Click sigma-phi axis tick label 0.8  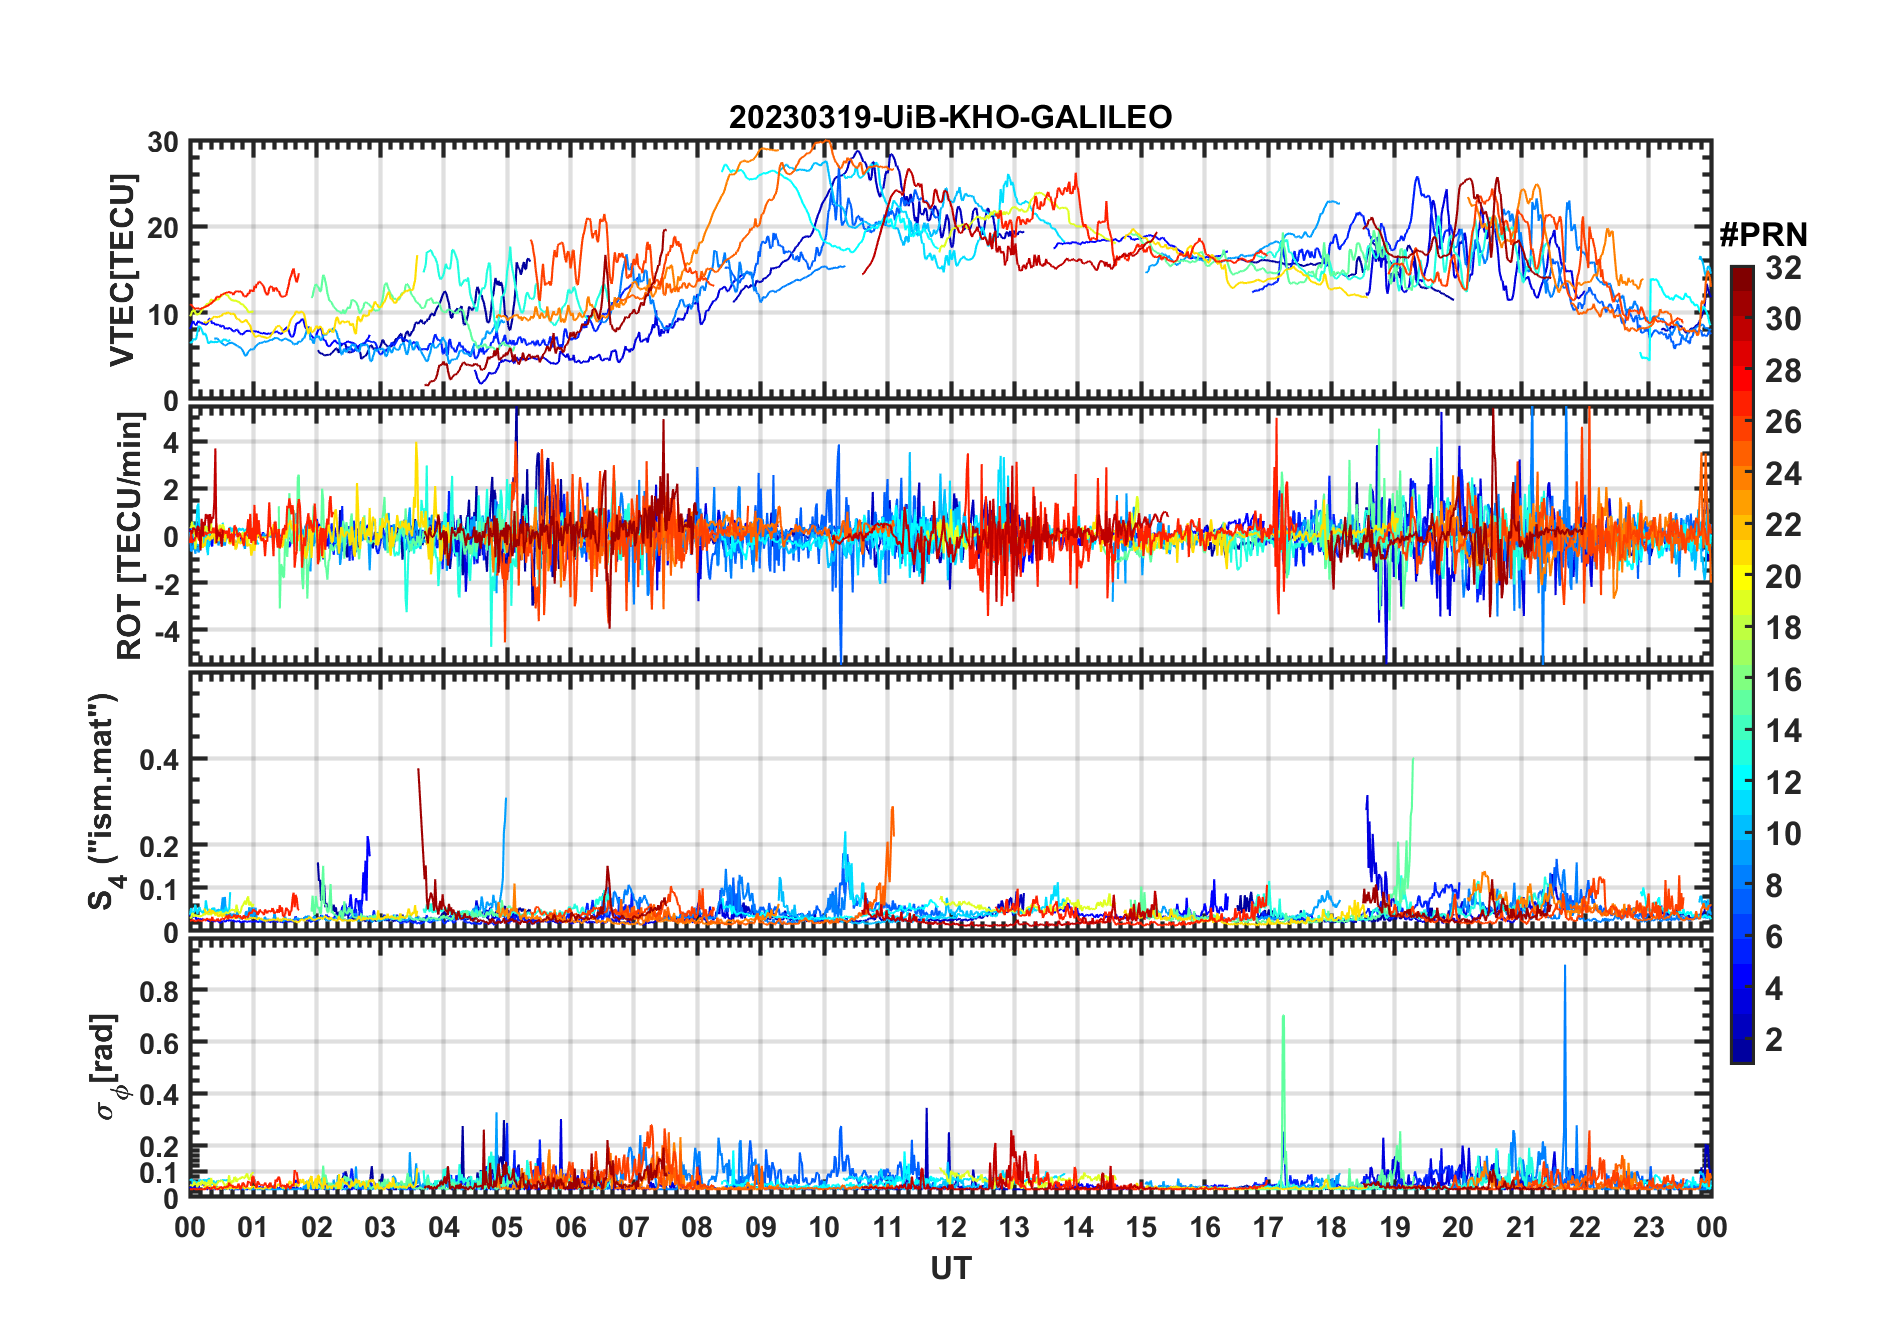coord(160,991)
